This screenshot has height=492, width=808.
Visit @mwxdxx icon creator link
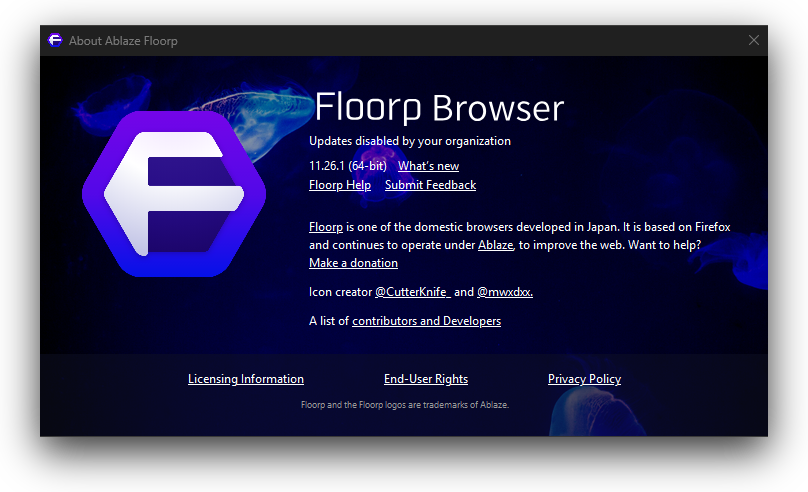tap(505, 292)
